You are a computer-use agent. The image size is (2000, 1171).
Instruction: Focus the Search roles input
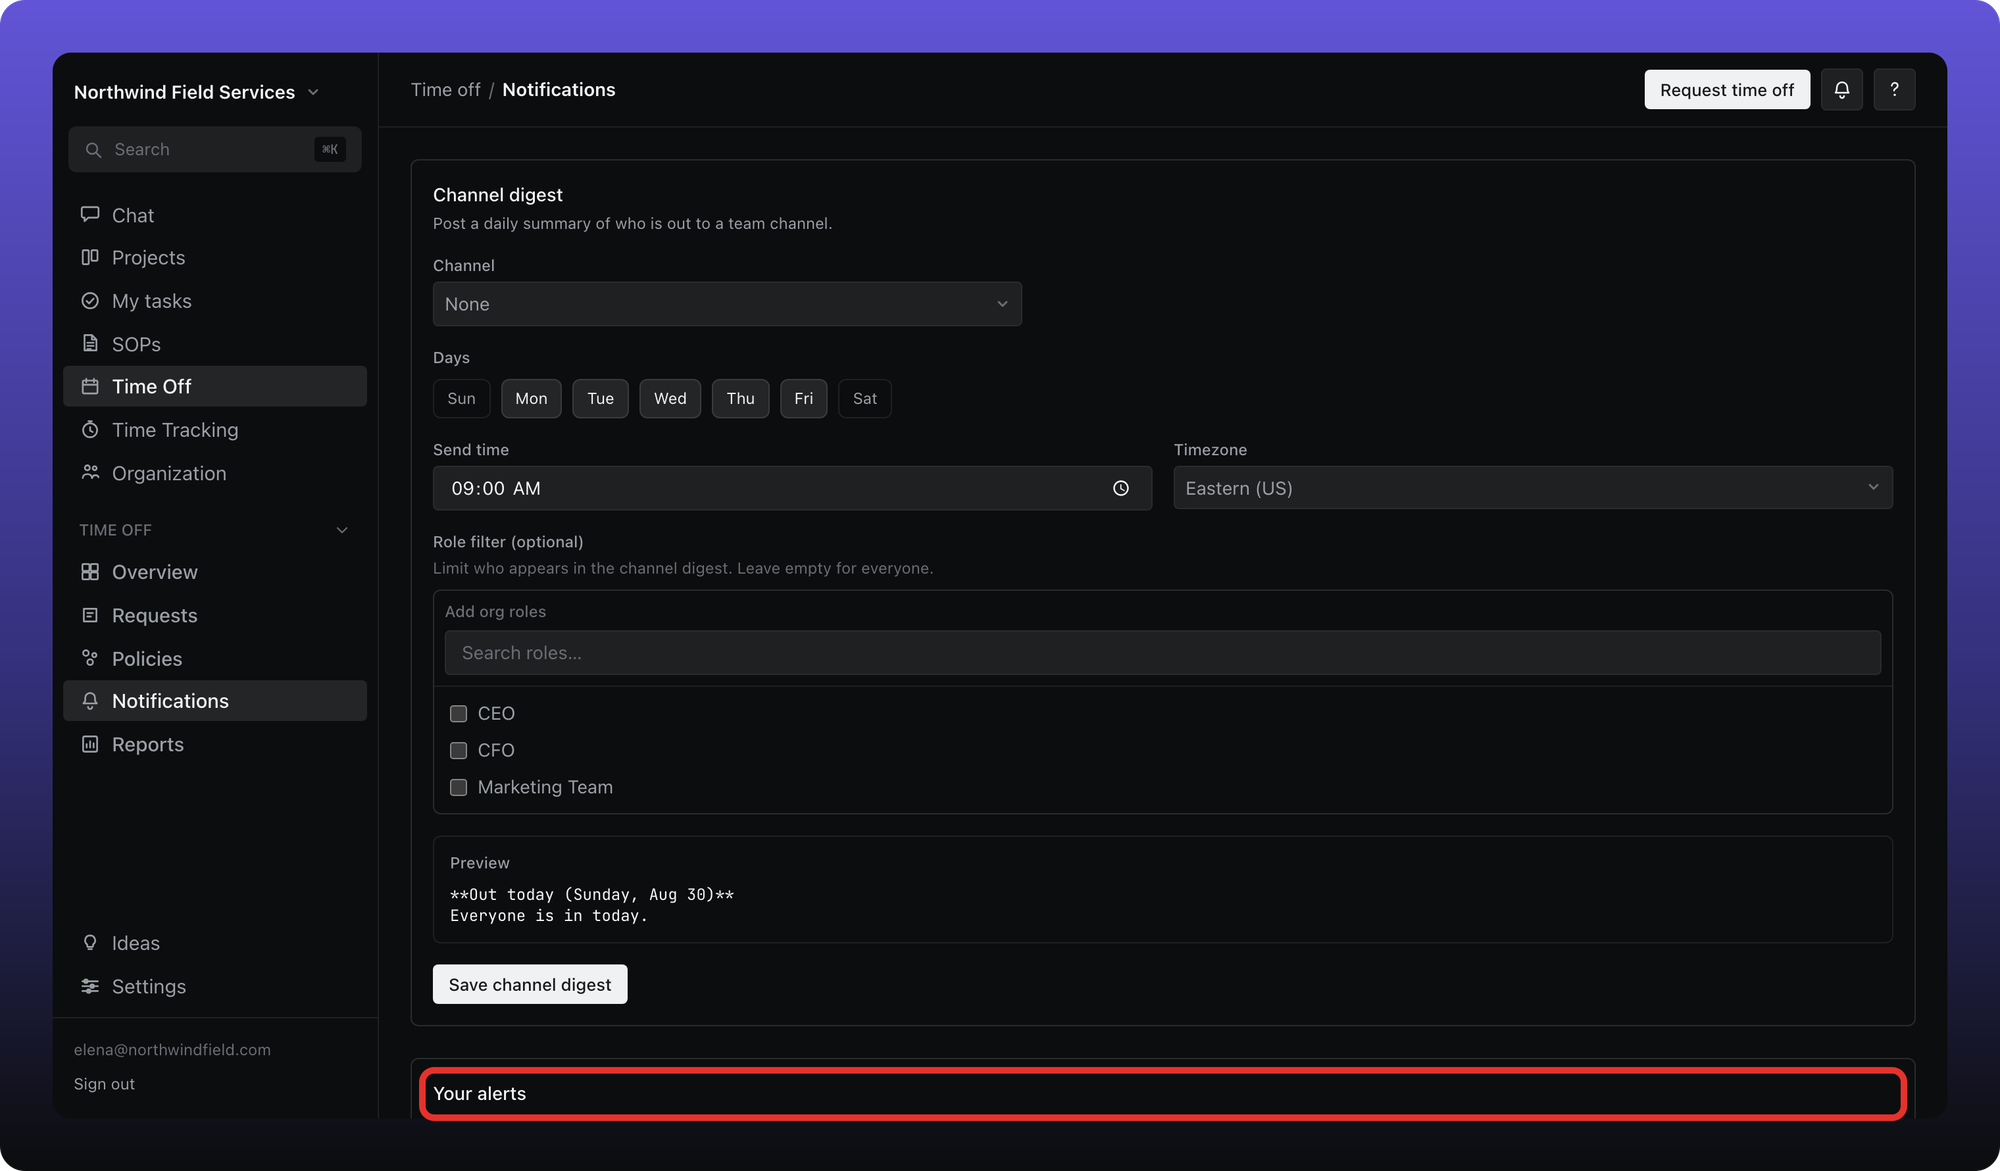tap(1162, 652)
